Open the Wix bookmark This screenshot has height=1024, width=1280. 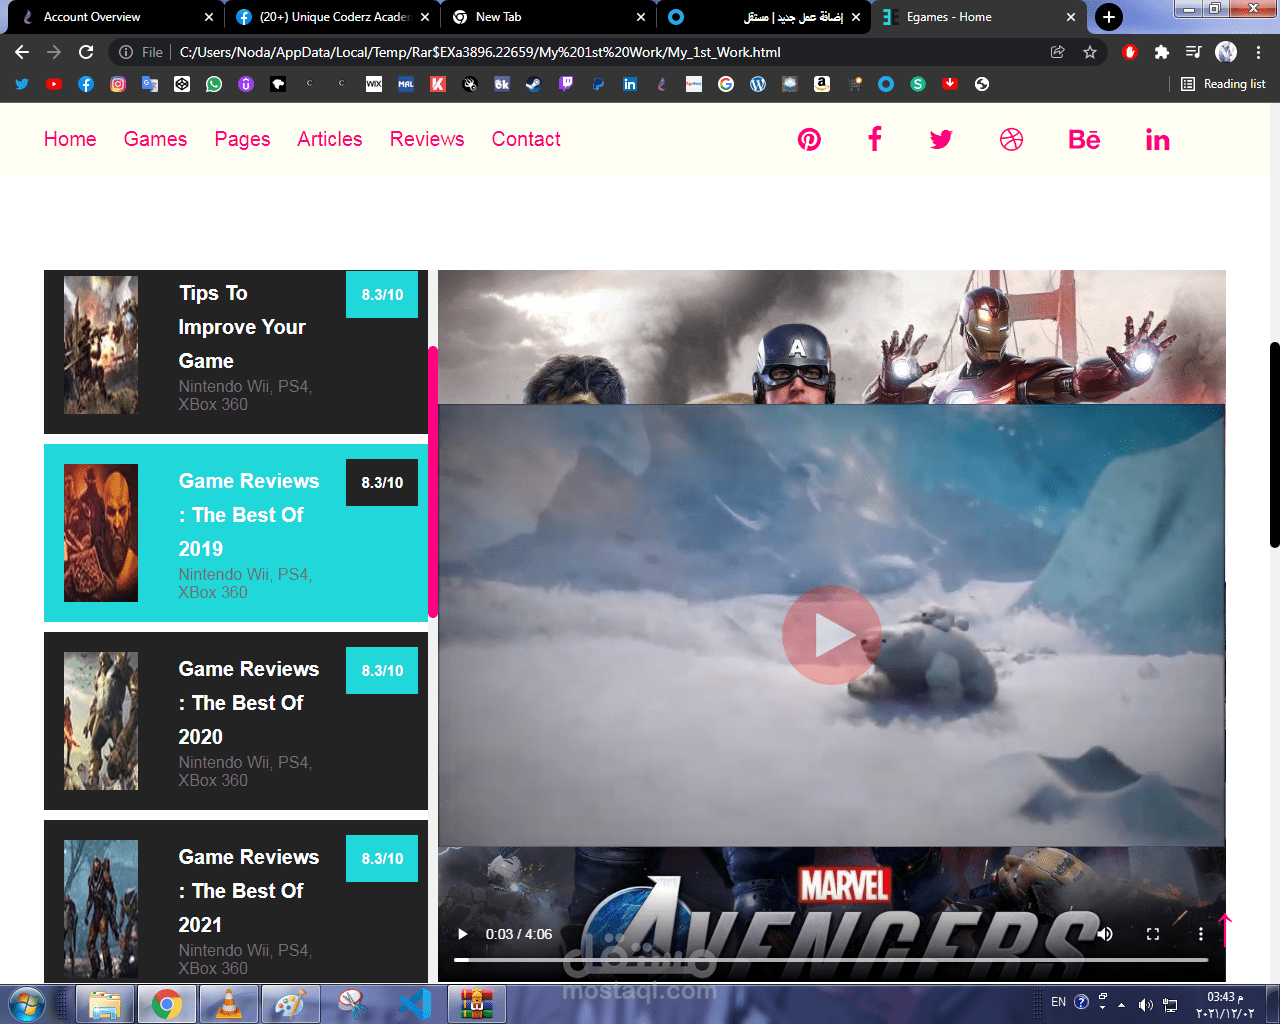coord(374,84)
